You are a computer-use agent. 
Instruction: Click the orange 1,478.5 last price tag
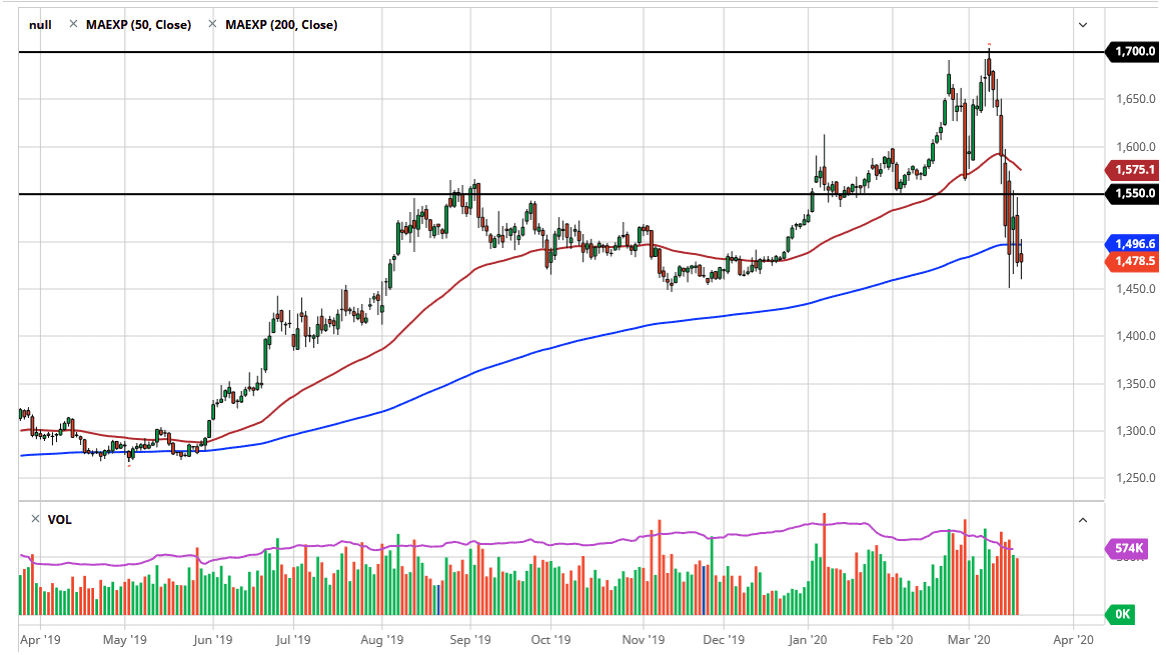click(1133, 261)
